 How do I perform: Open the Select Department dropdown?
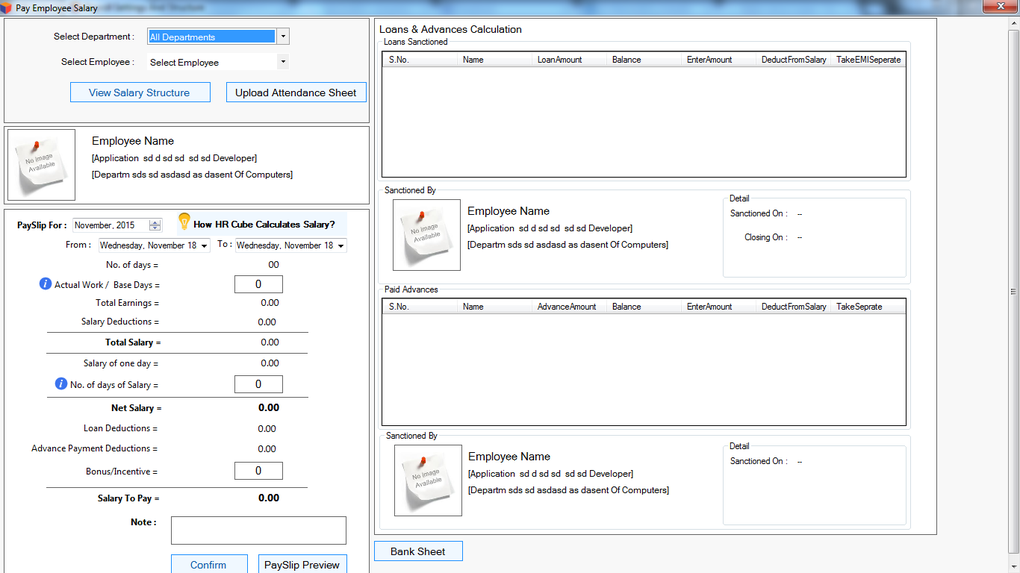[x=283, y=36]
